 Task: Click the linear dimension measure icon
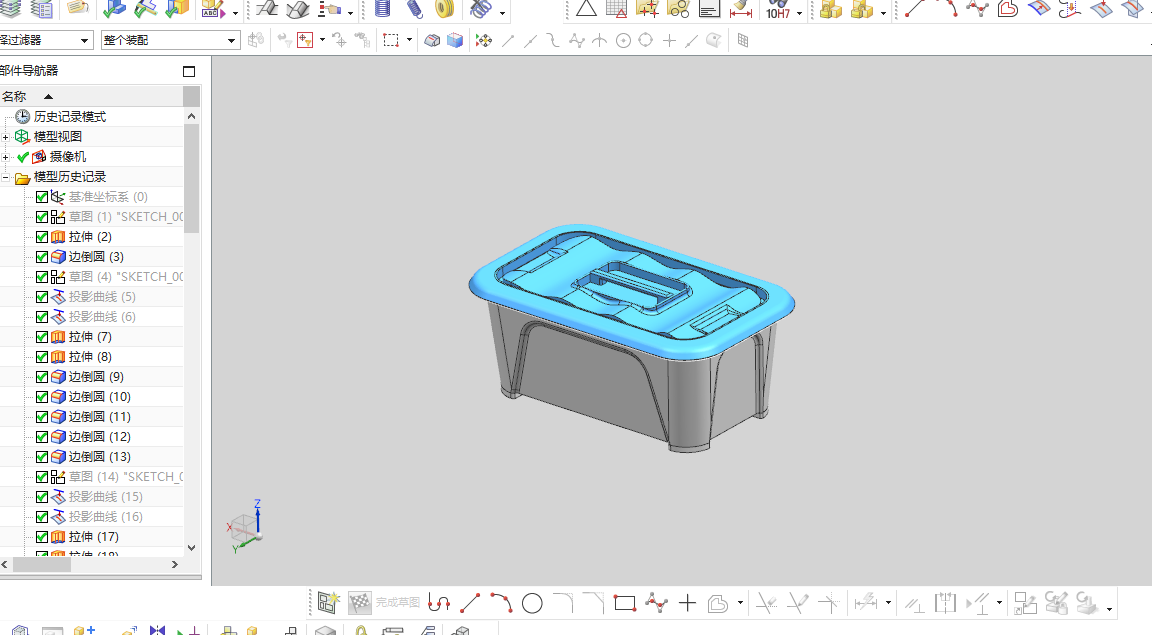point(741,10)
